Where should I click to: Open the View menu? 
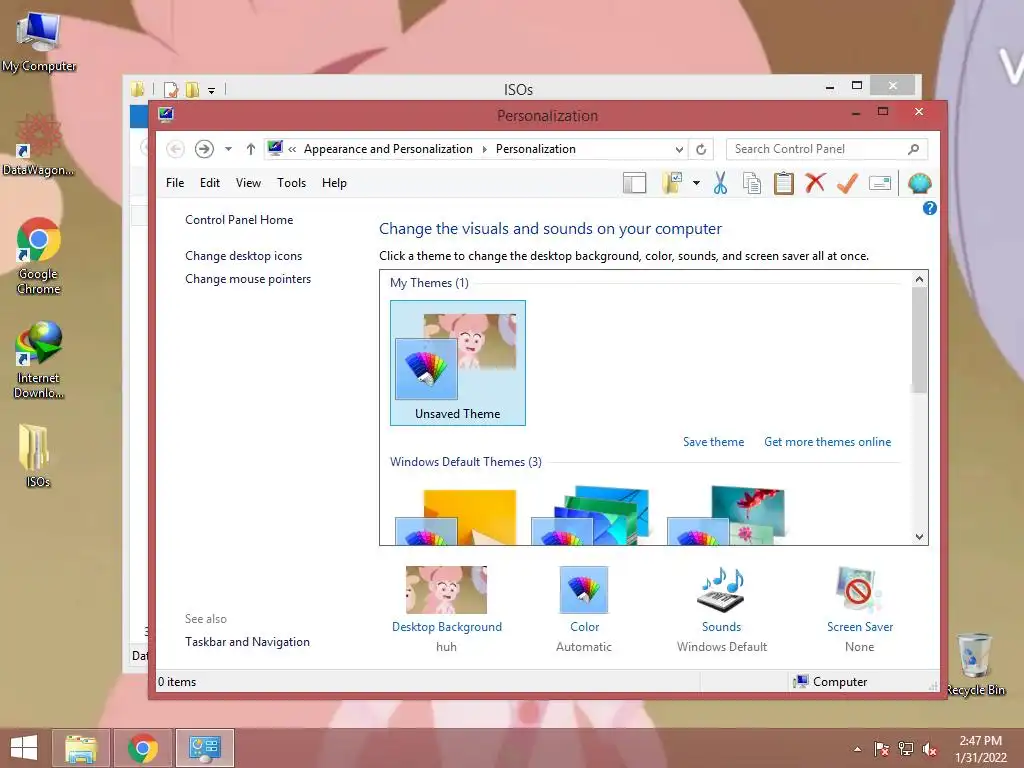pyautogui.click(x=248, y=183)
